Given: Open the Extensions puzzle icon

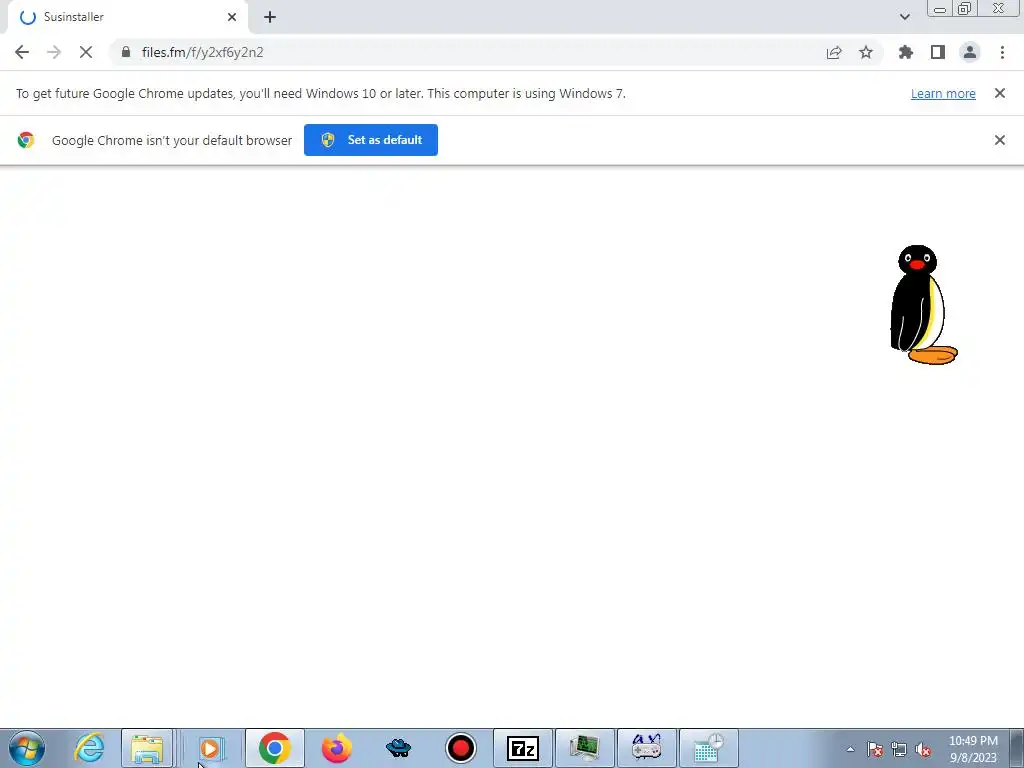Looking at the screenshot, I should click(906, 52).
